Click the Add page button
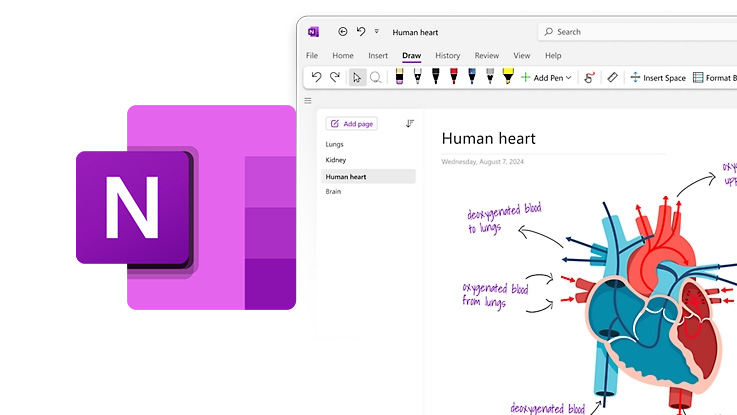 click(x=352, y=124)
